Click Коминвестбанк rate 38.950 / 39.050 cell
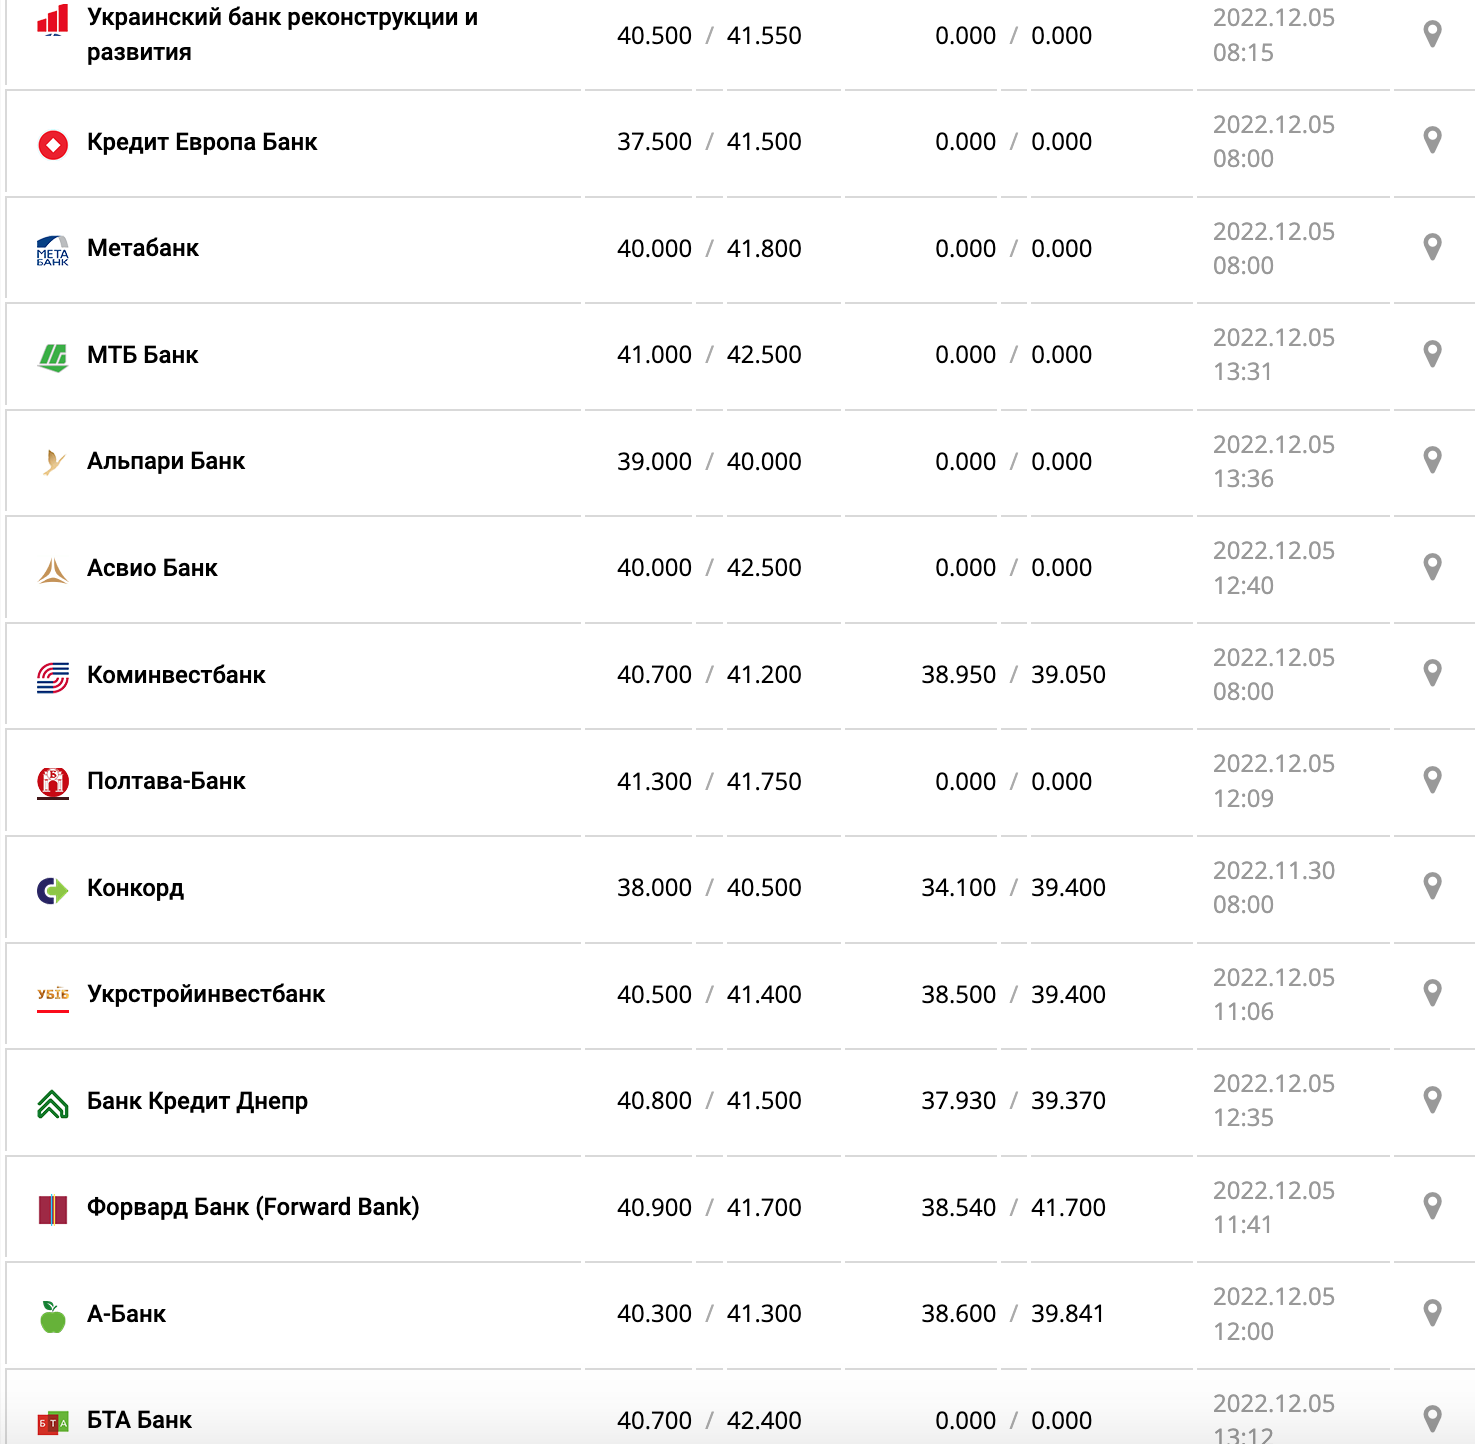 pyautogui.click(x=1013, y=675)
